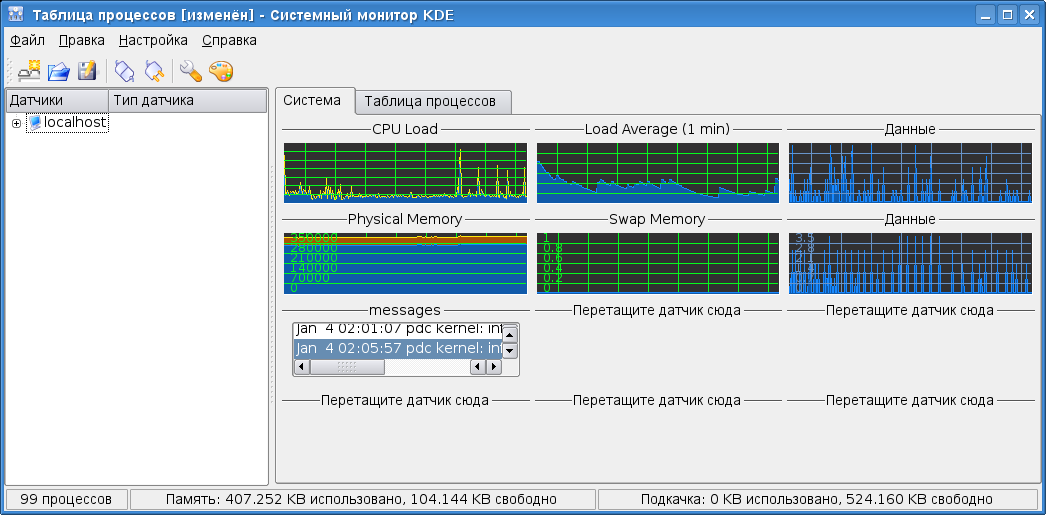Click the Swap Memory graph

pyautogui.click(x=658, y=264)
